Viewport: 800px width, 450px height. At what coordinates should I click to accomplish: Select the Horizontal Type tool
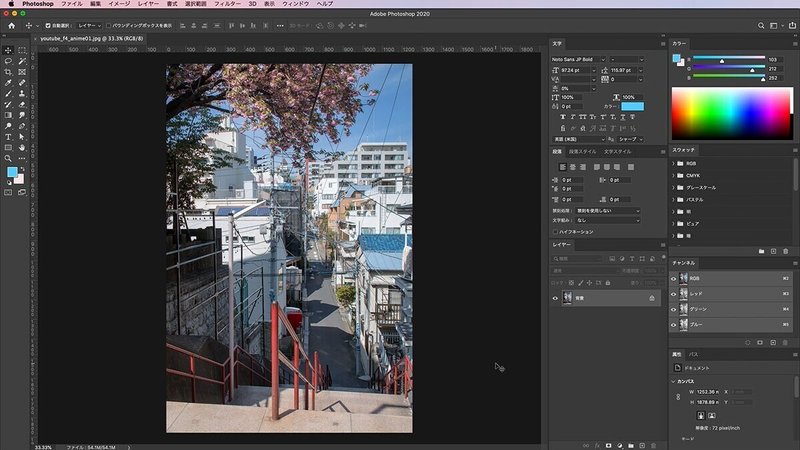(8, 137)
